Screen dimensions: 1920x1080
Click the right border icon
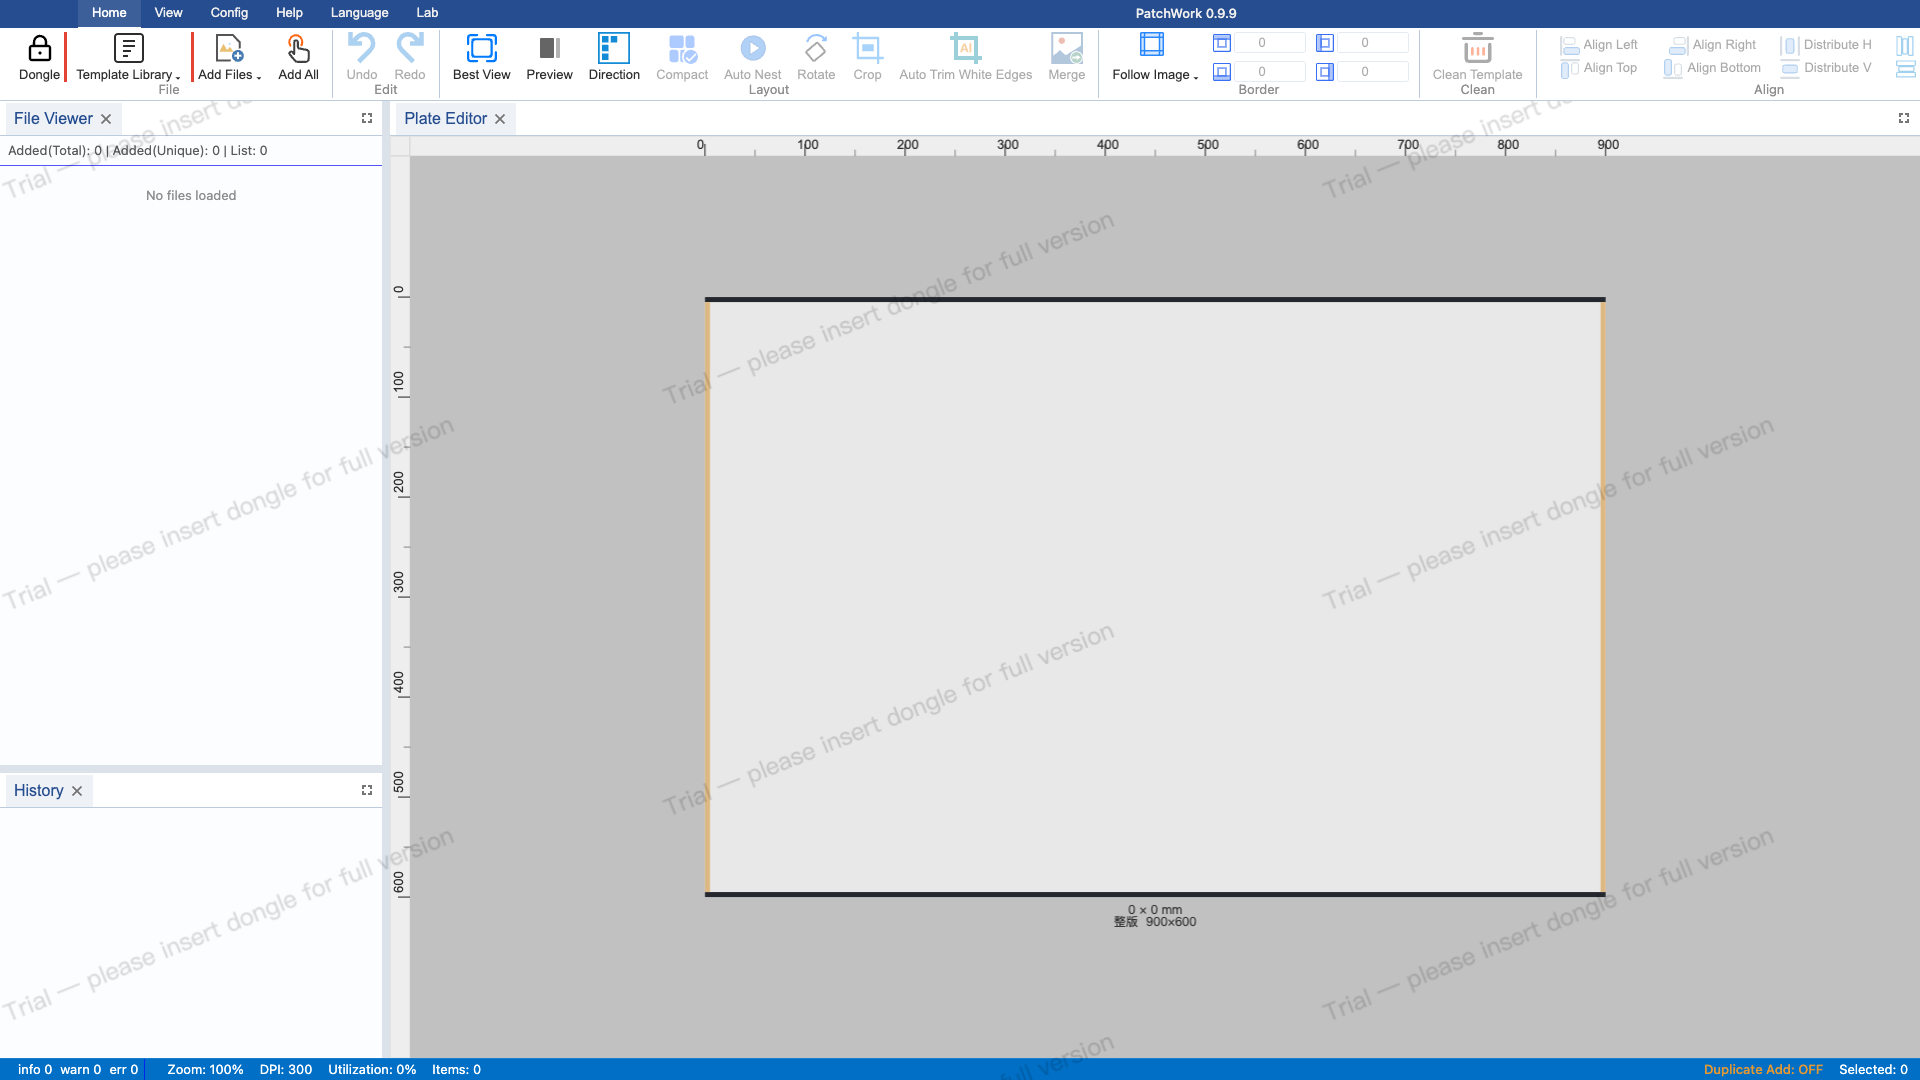1324,72
